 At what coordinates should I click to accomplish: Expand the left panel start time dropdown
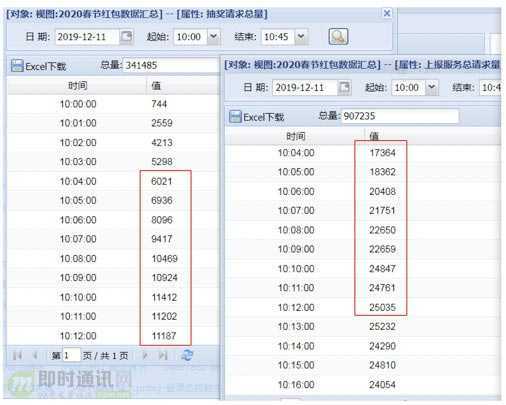[213, 36]
